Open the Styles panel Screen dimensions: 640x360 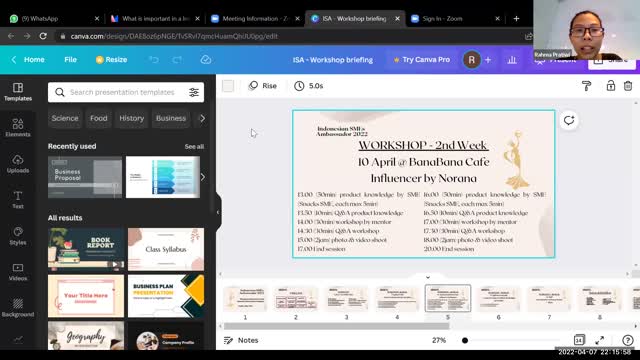pos(18,236)
